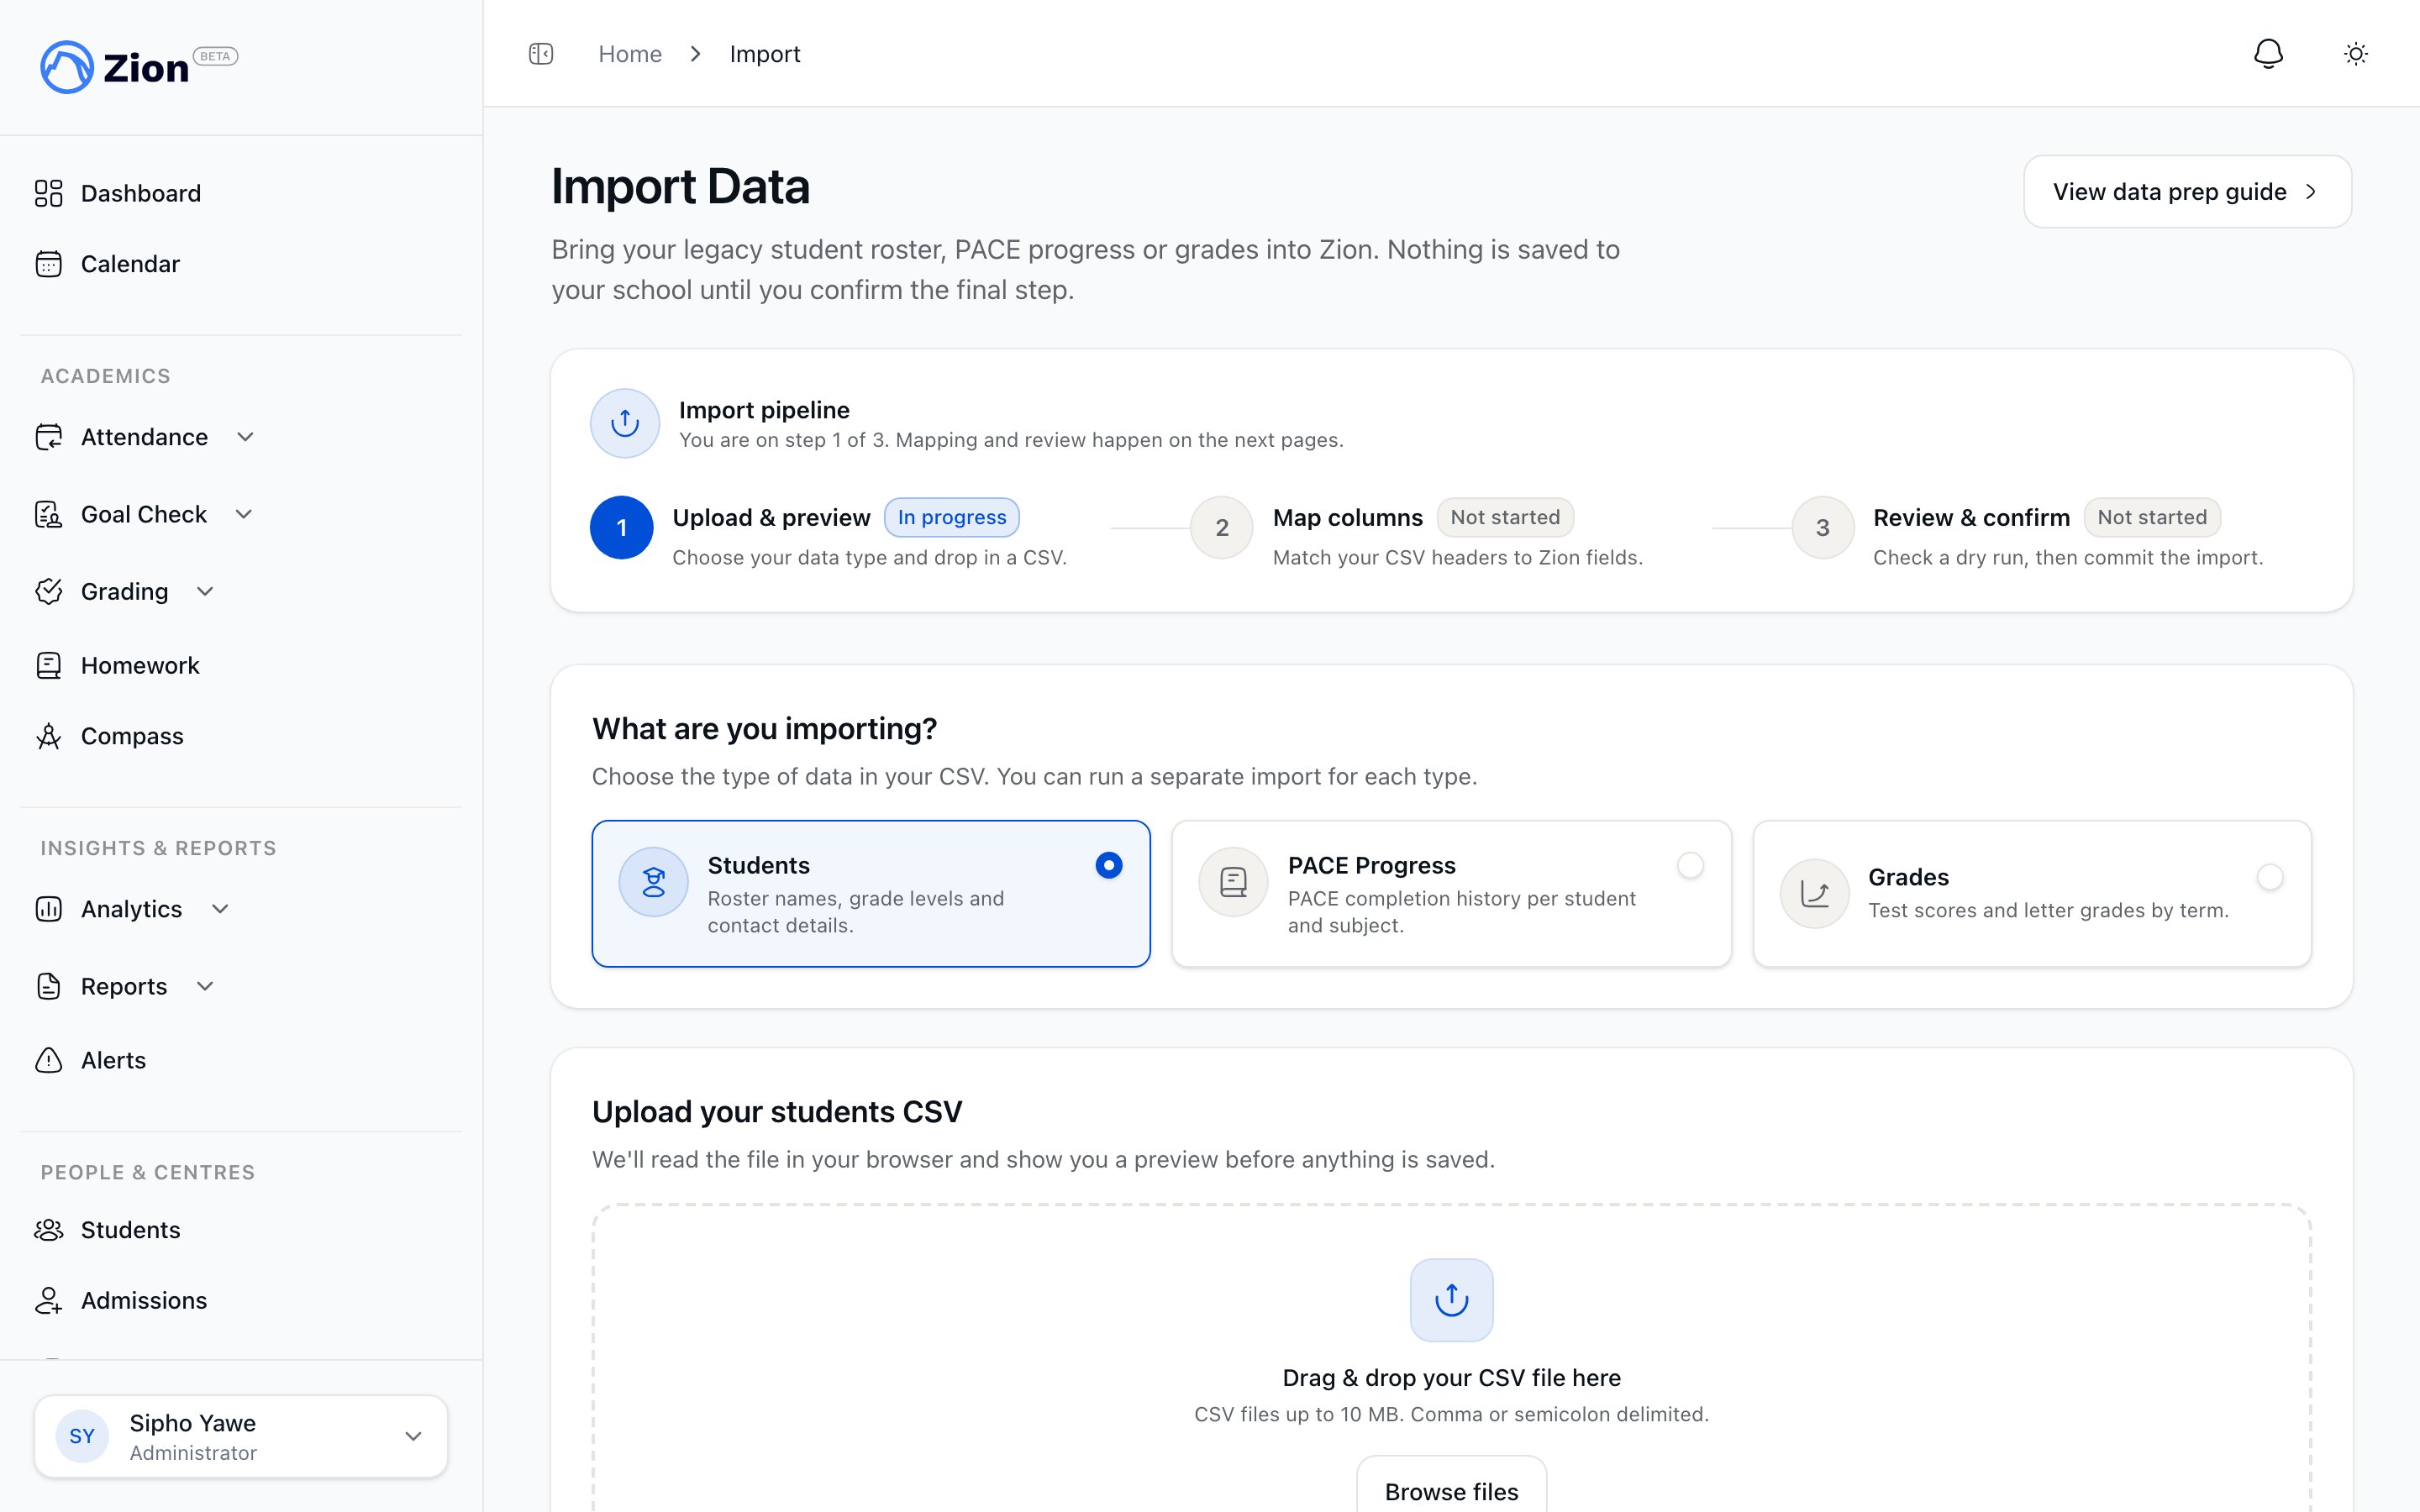Select the Students radio button
The height and width of the screenshot is (1512, 2420).
pos(1109,865)
